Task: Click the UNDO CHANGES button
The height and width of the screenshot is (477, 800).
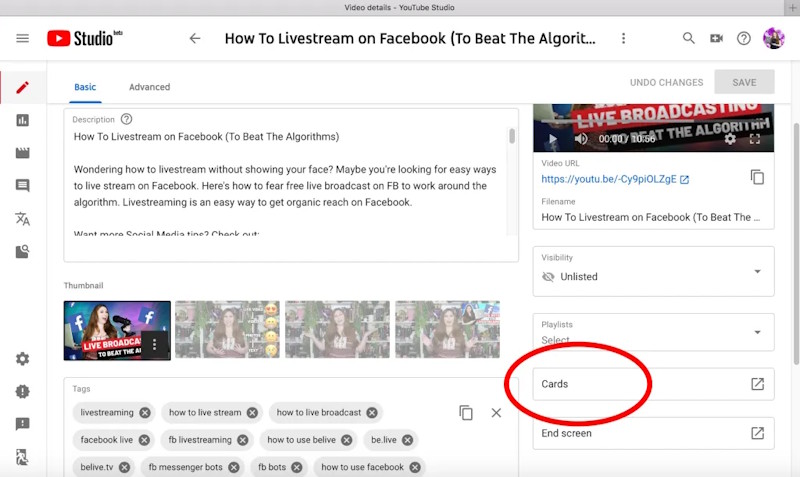Action: point(666,82)
